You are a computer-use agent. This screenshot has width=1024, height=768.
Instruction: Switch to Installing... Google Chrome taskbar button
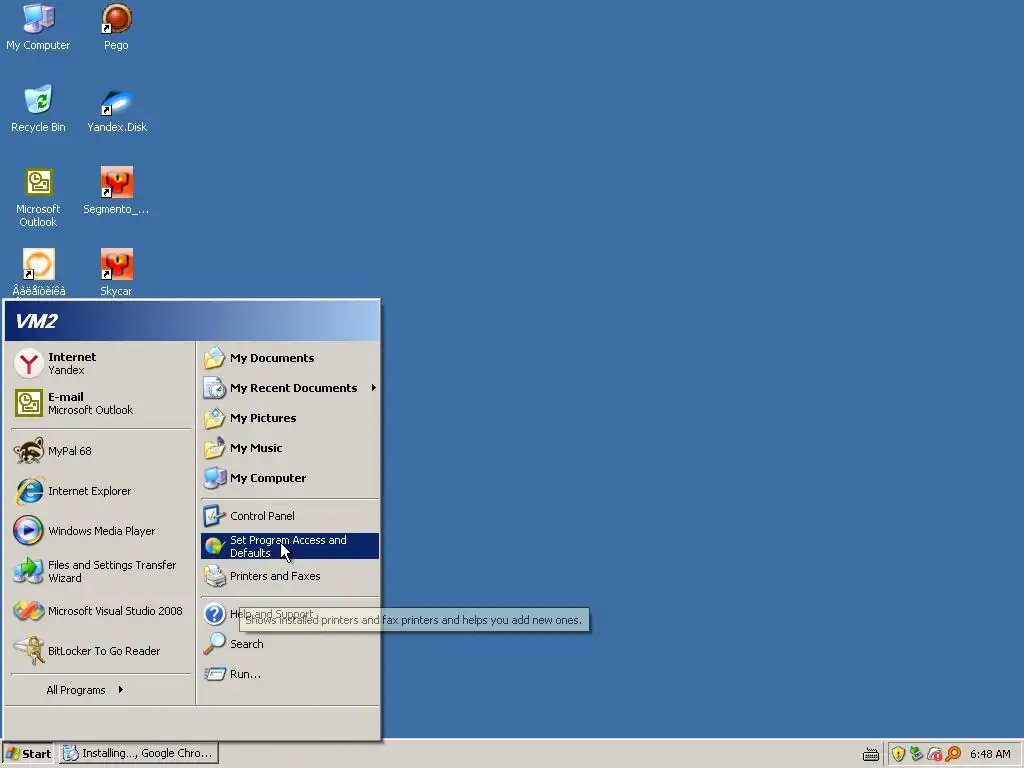(x=139, y=753)
